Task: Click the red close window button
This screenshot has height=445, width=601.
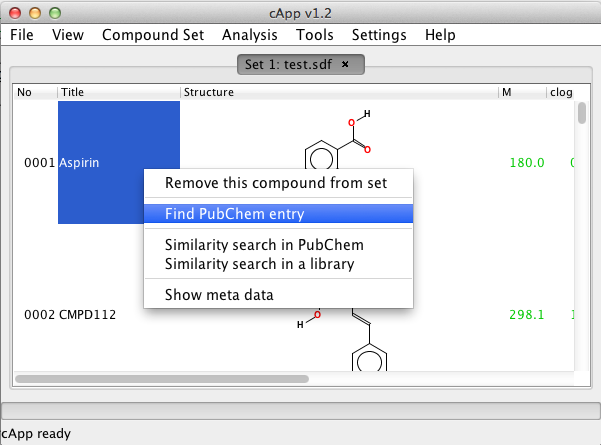Action: pos(15,13)
